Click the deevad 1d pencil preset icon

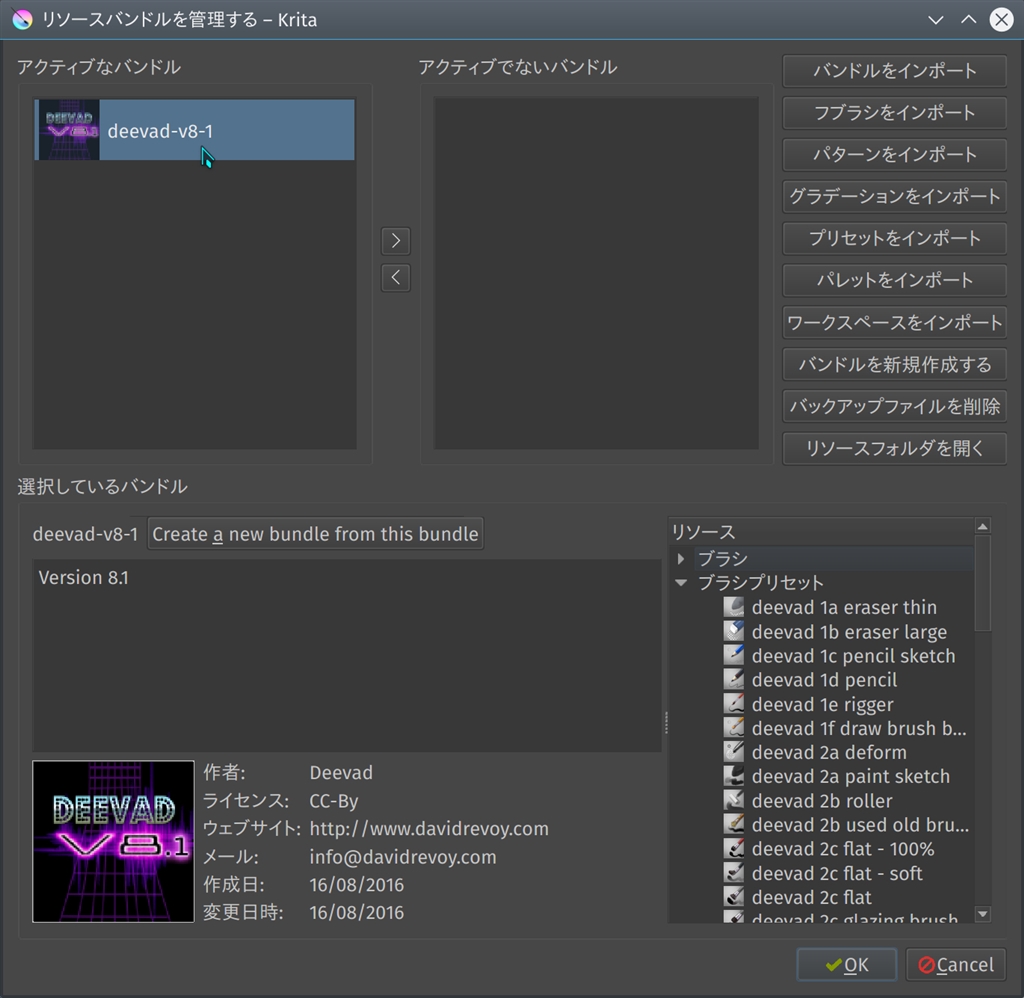[733, 680]
